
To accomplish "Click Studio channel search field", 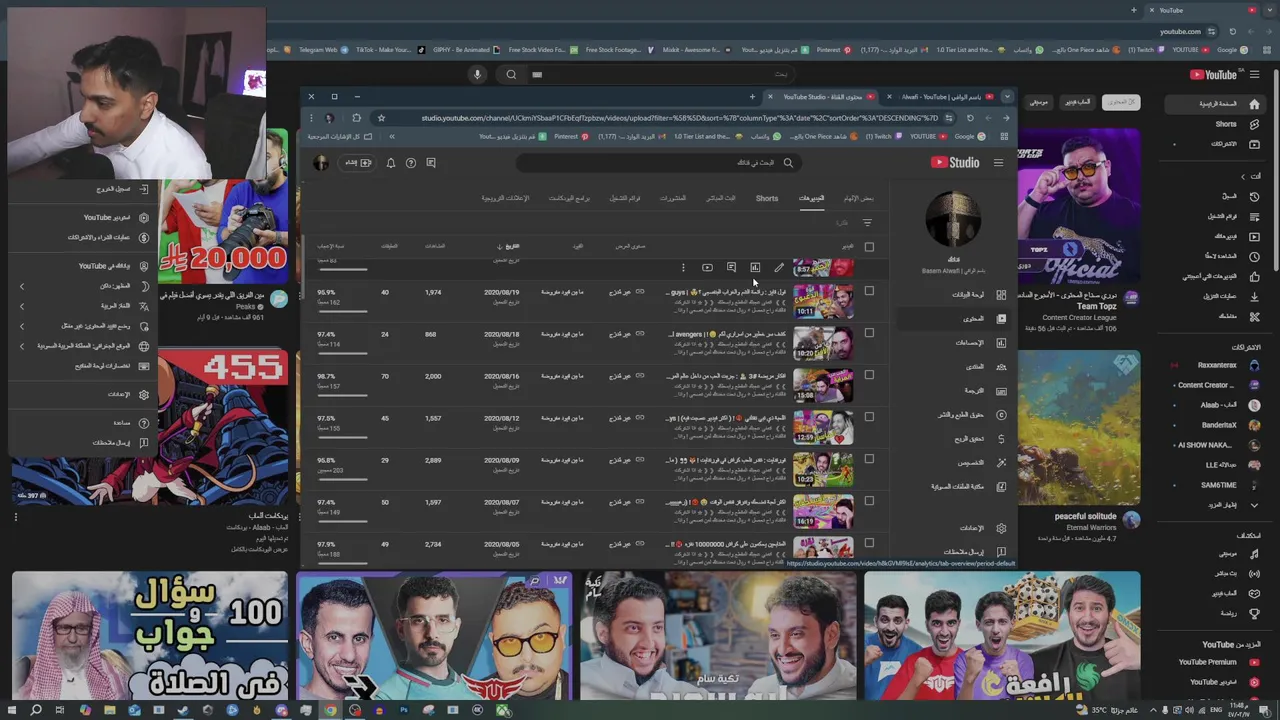I will pyautogui.click(x=660, y=163).
